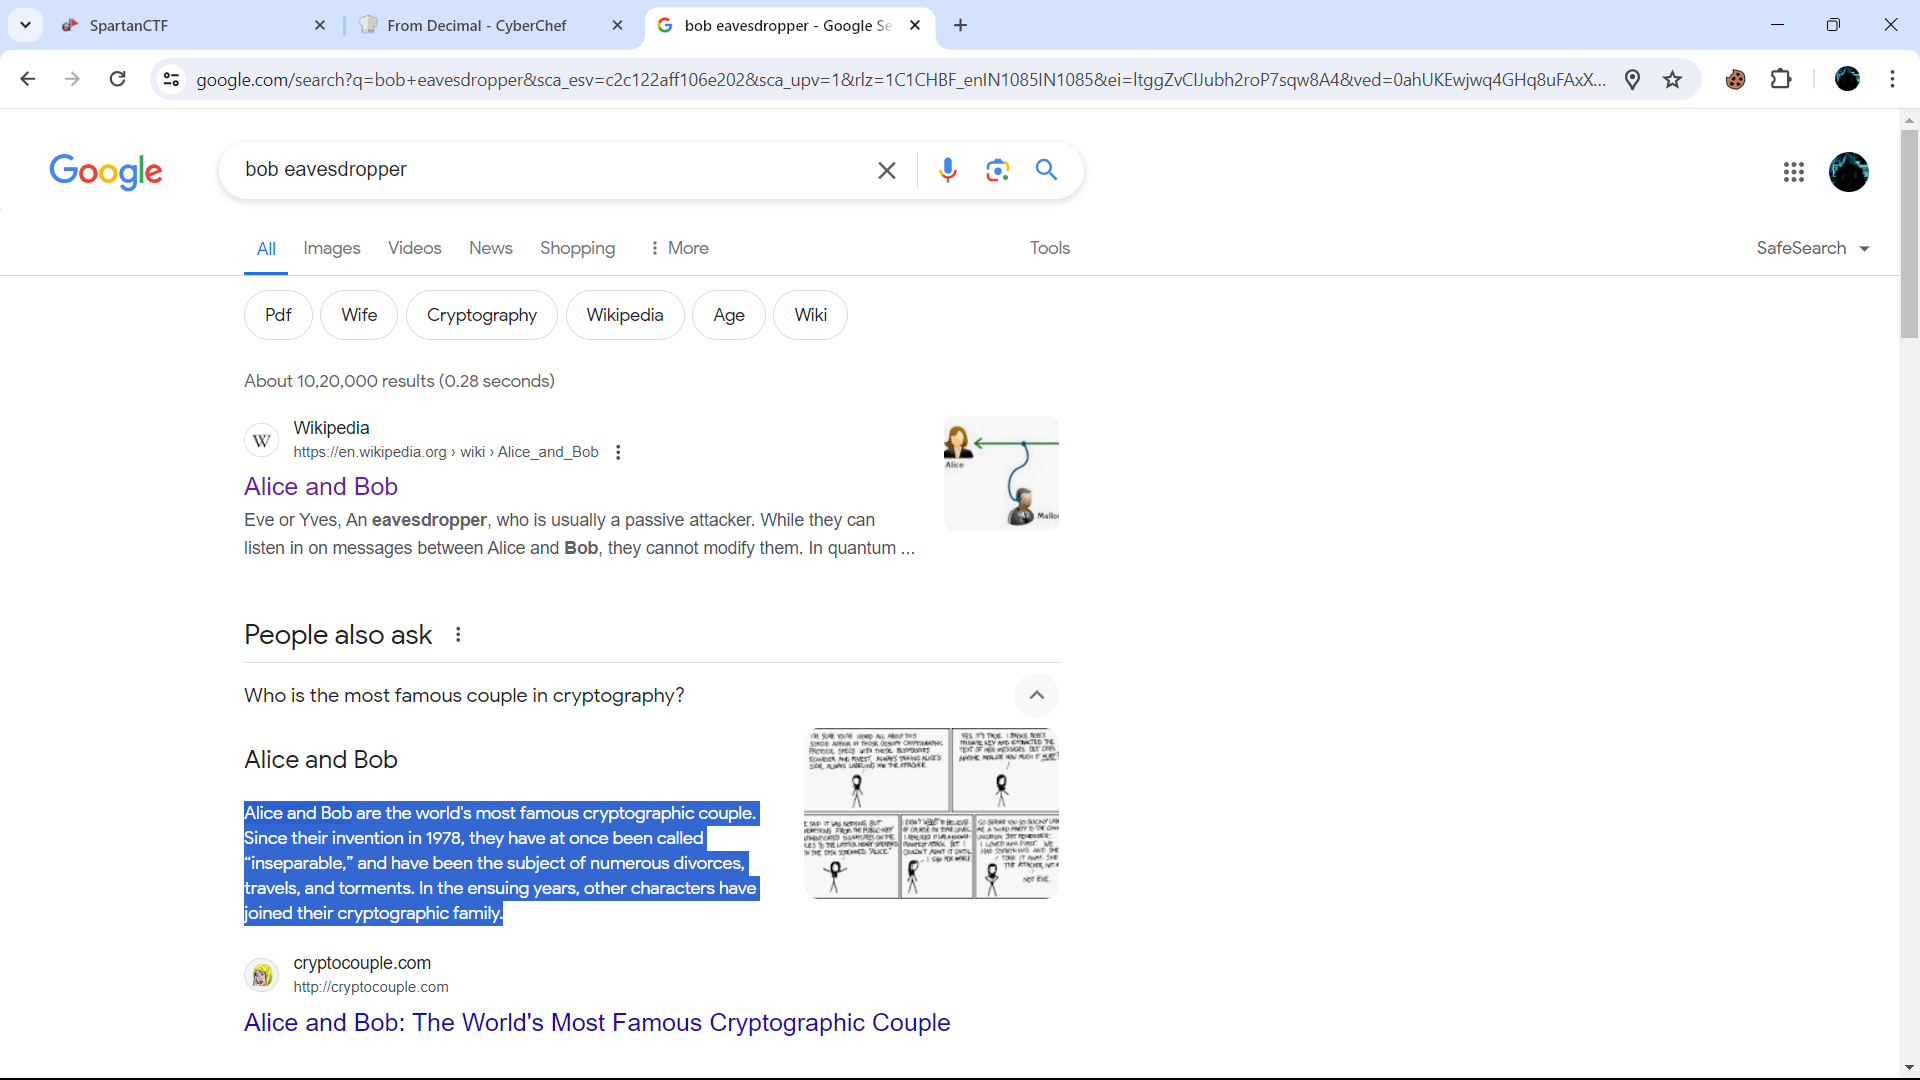Viewport: 1920px width, 1080px height.
Task: Visit the cryptocouple.com result link
Action: click(596, 1022)
